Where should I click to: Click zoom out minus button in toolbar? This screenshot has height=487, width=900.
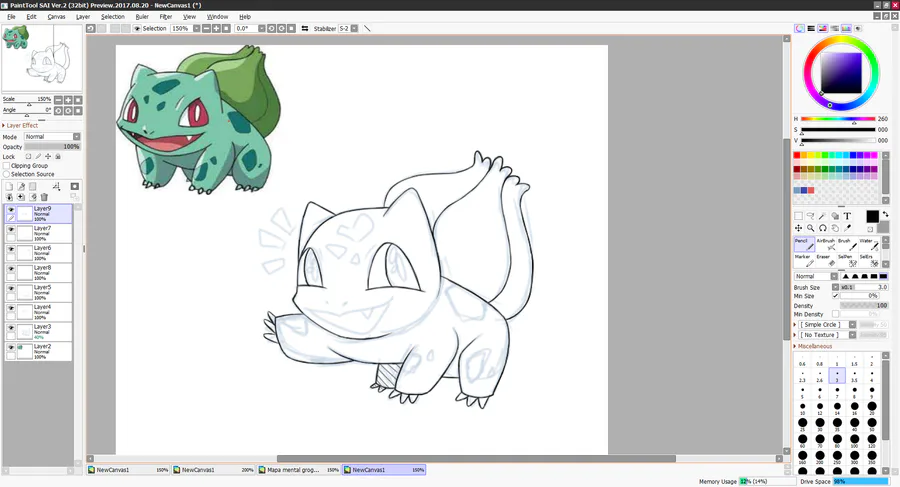point(207,28)
